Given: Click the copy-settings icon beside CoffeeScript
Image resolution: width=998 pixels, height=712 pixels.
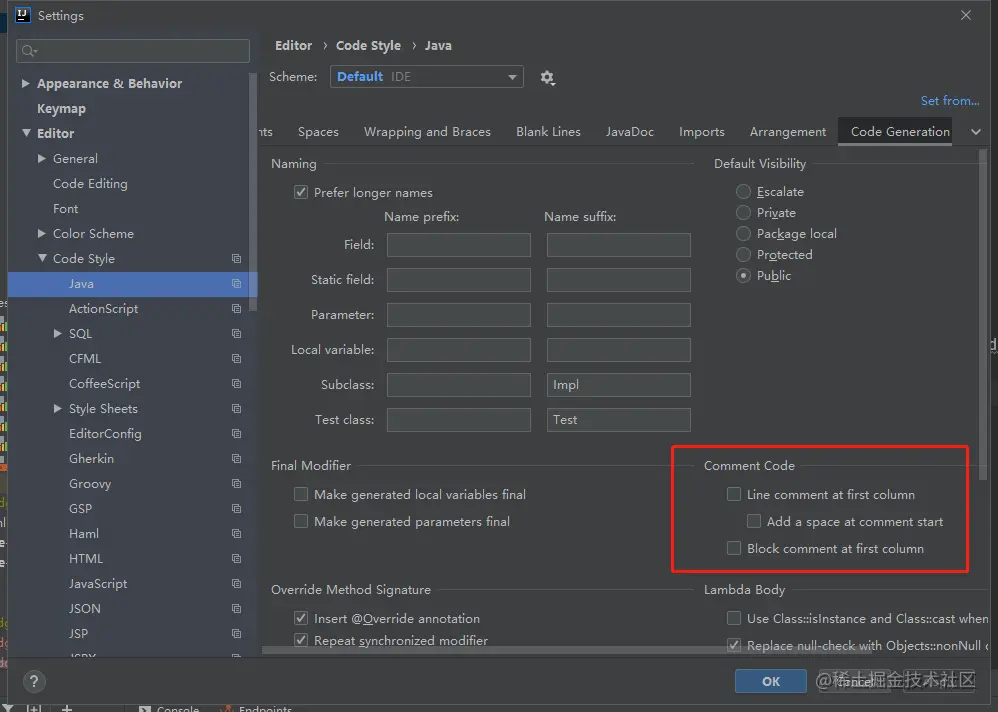Looking at the screenshot, I should [236, 384].
